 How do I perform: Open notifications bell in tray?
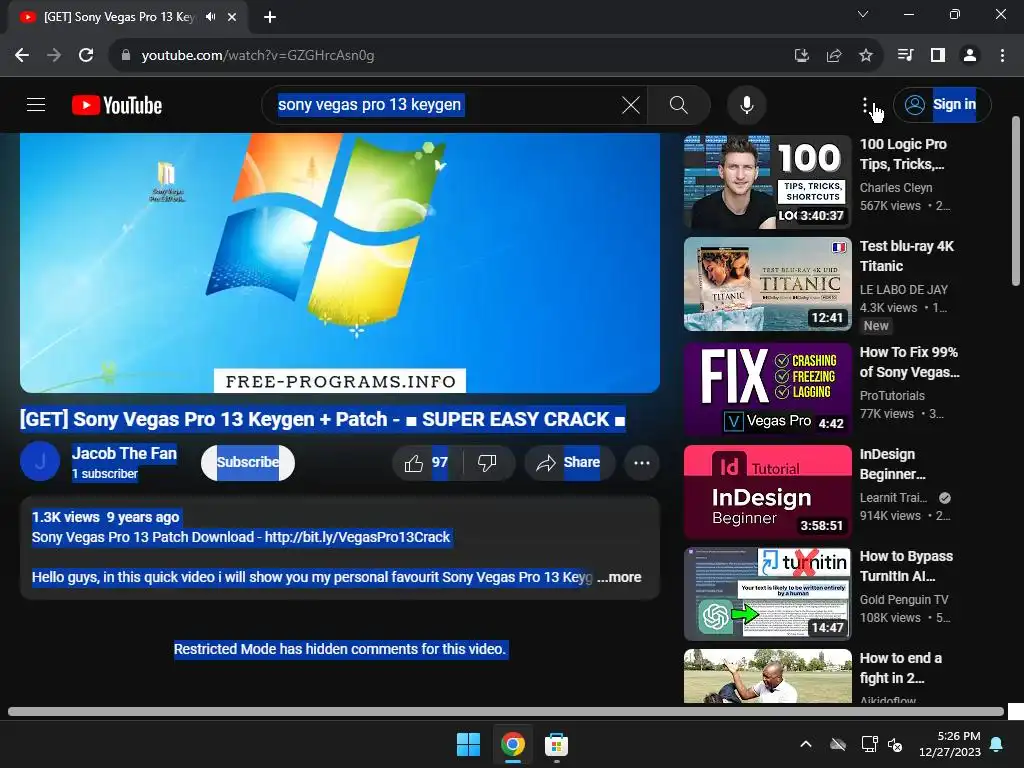click(x=997, y=744)
